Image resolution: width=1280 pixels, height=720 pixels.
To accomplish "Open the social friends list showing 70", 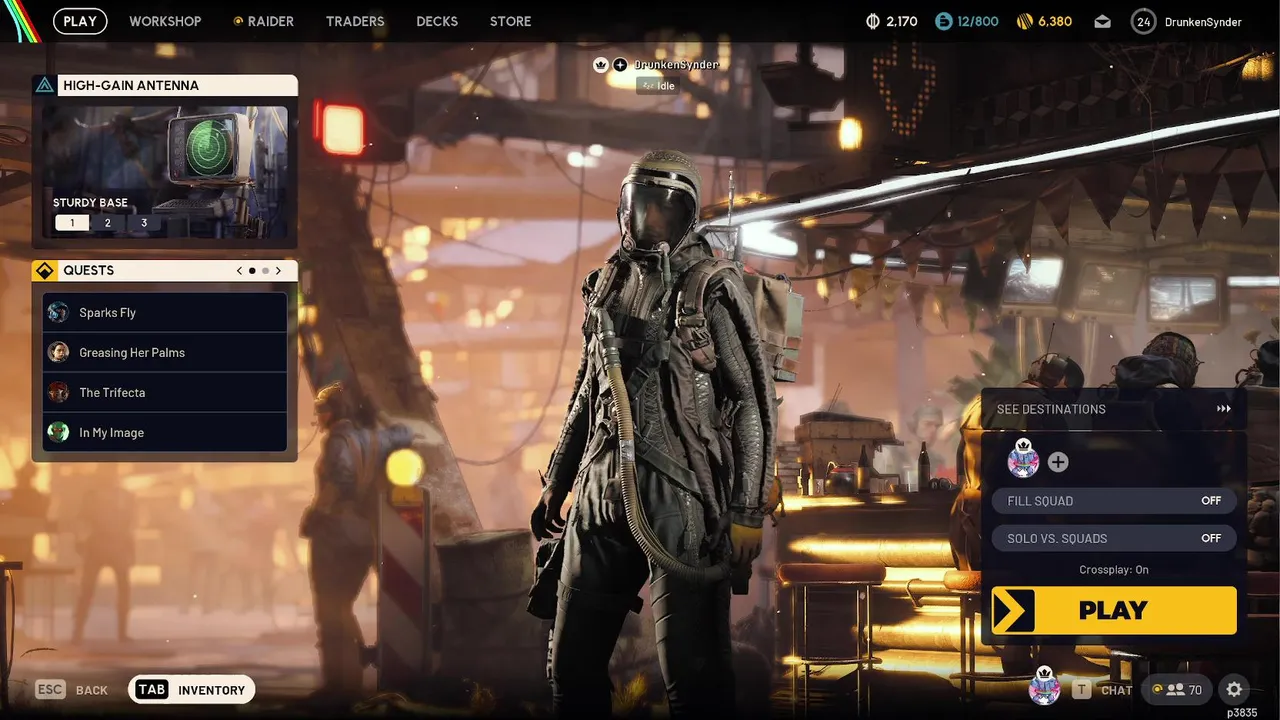I will (1178, 689).
